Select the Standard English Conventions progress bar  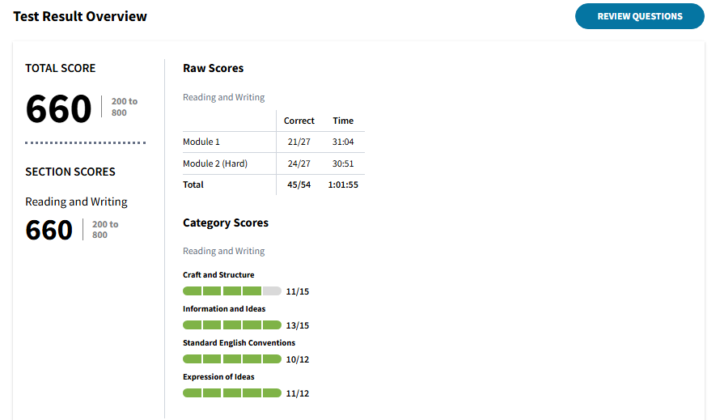tap(232, 359)
